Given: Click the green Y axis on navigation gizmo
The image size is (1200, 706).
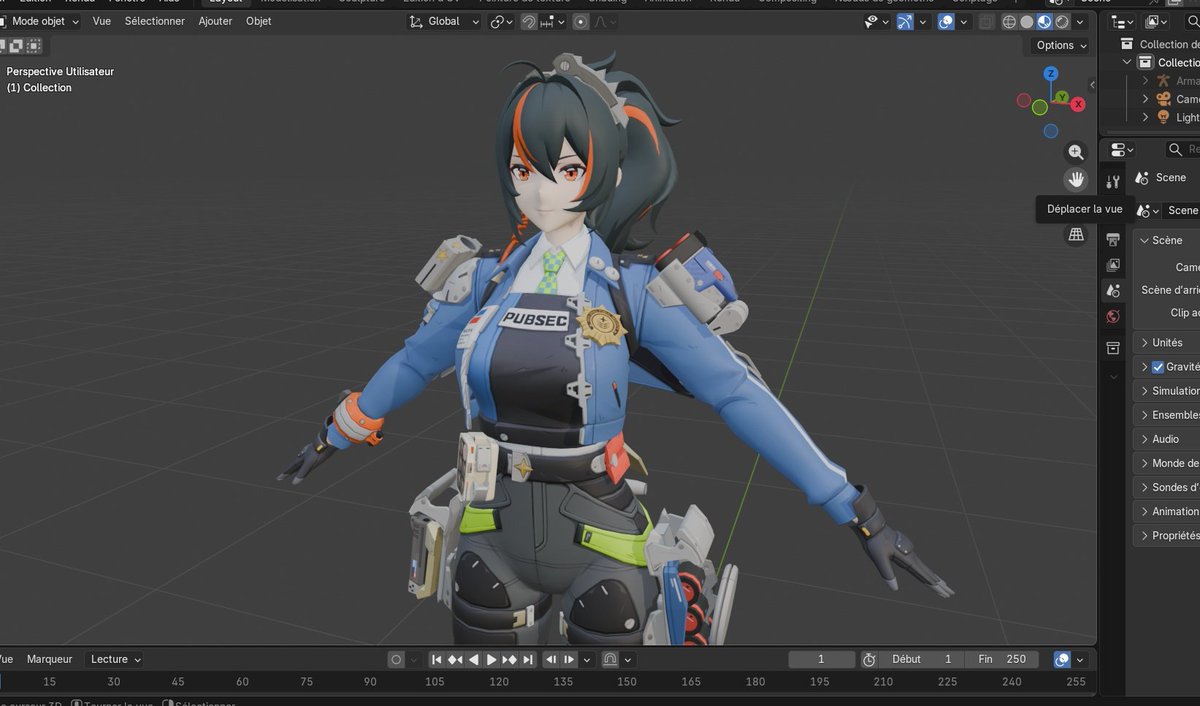Looking at the screenshot, I should 1062,97.
